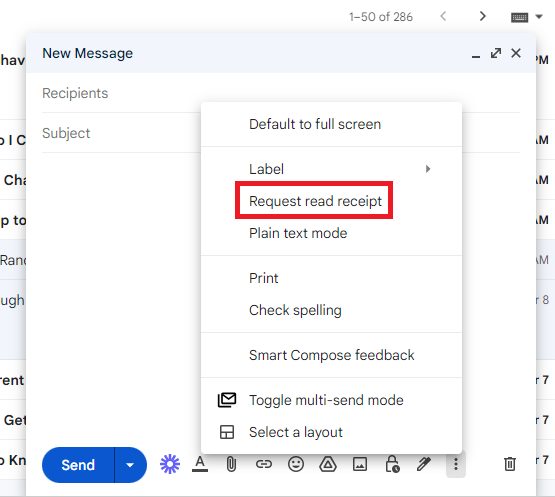Insert files using the Drive icon
The height and width of the screenshot is (497, 555).
tap(328, 464)
